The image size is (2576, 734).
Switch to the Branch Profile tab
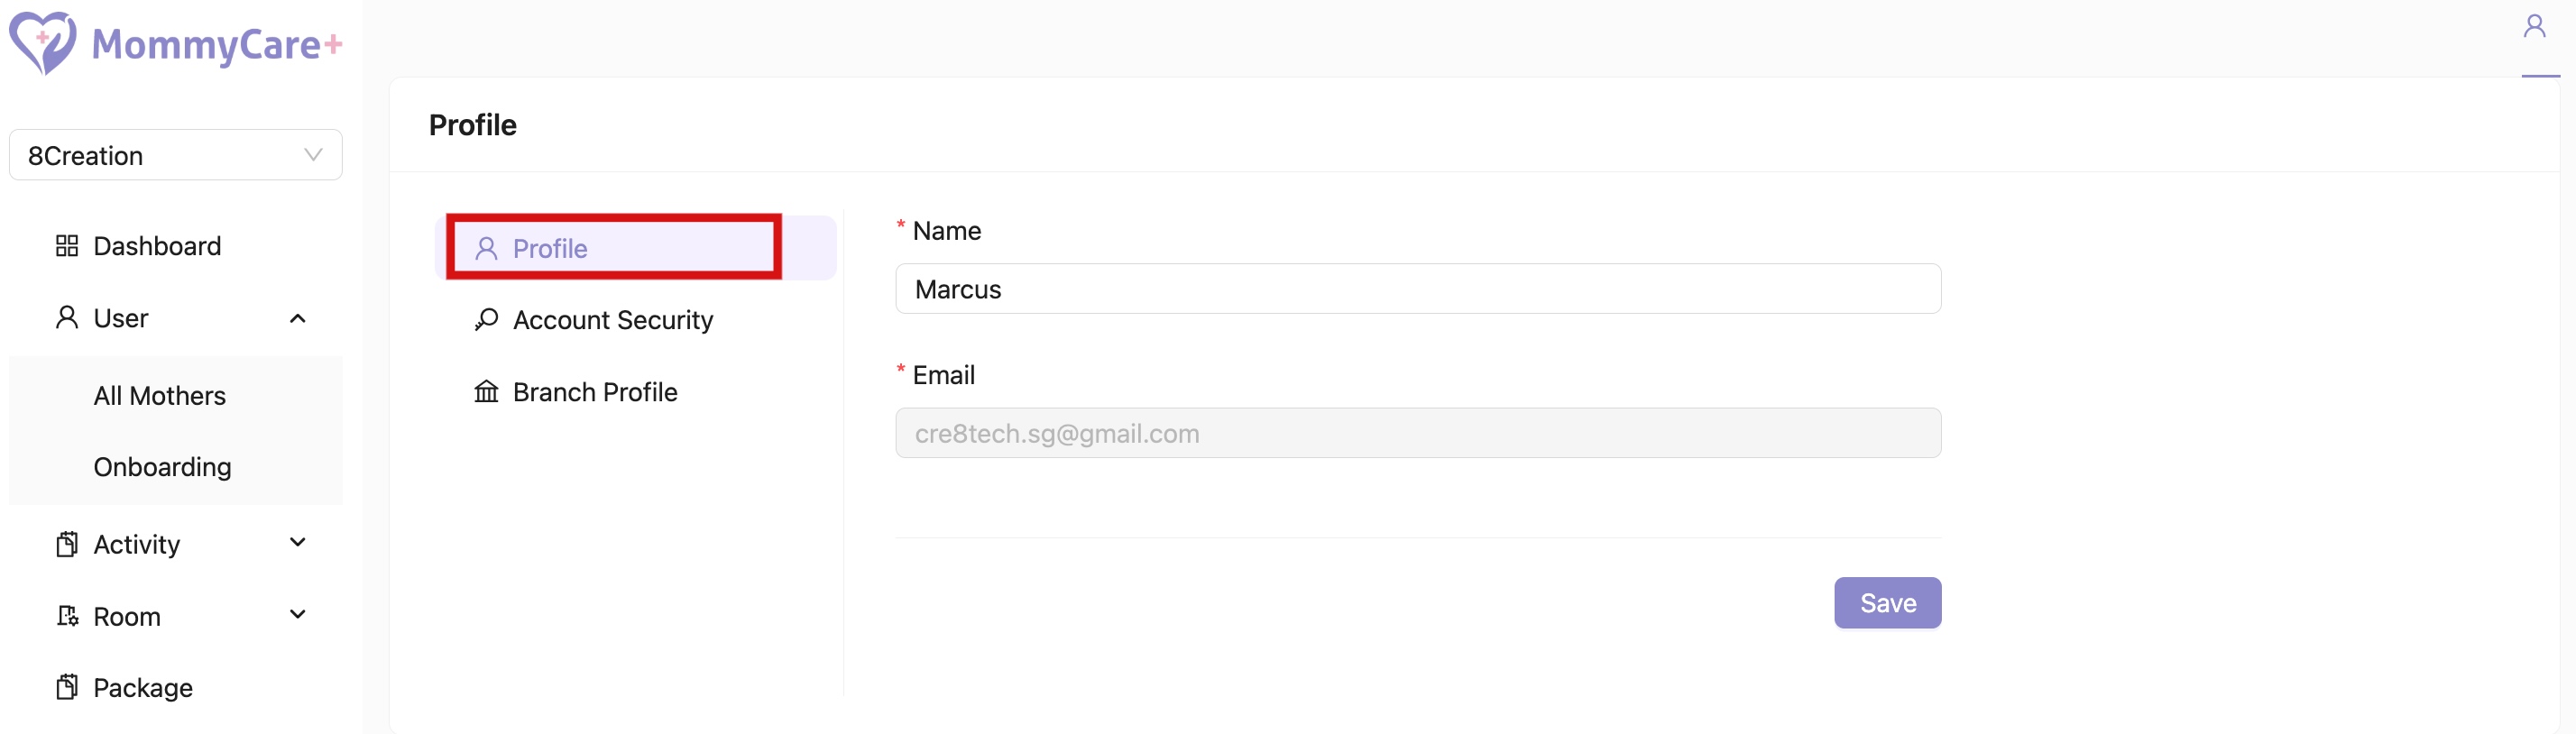point(594,392)
